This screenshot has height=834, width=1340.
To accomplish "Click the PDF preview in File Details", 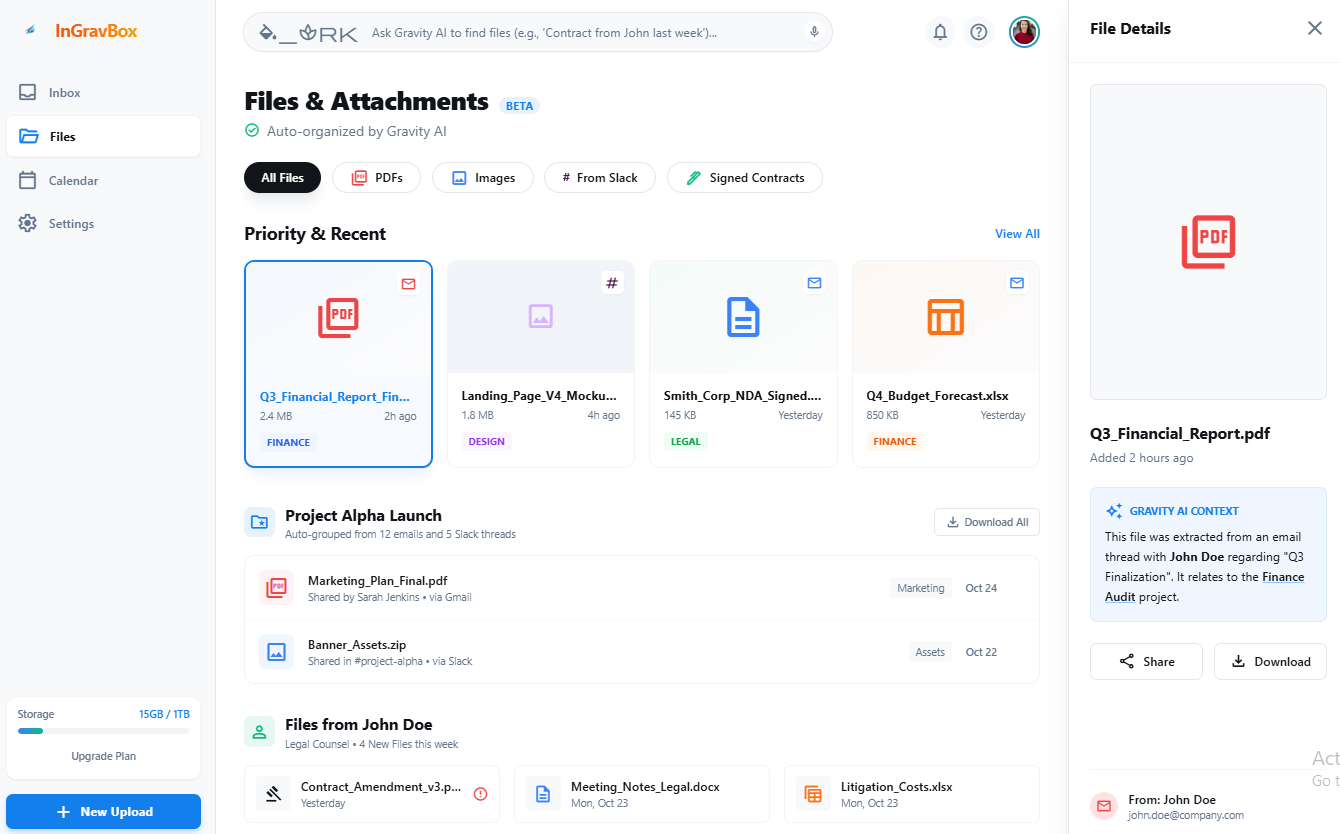I will [1208, 242].
